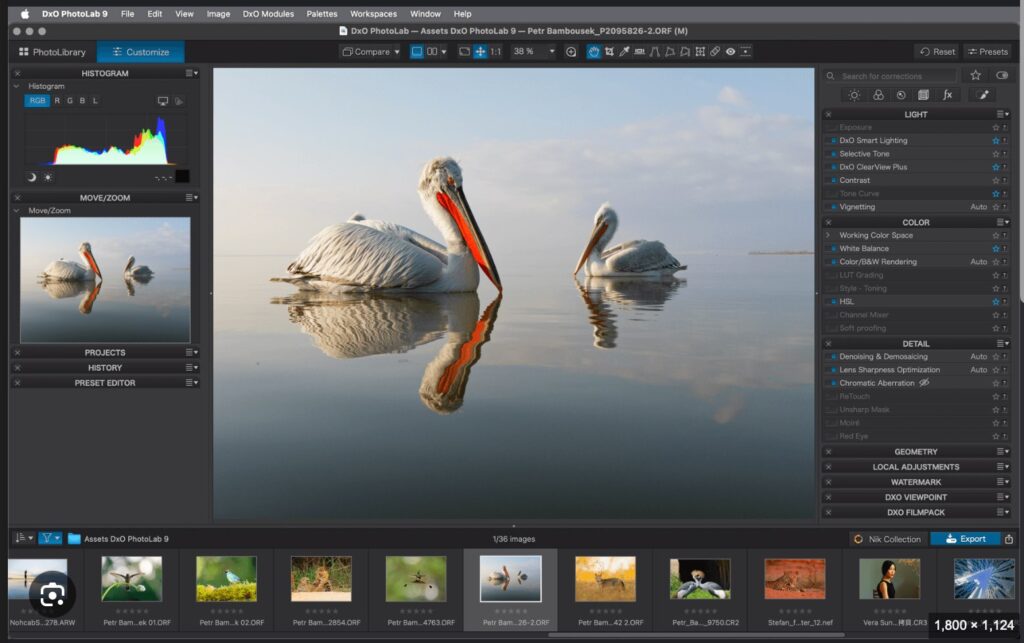Select the Crop tool in toolbar
Screen dimensions: 1024x643
[609, 52]
